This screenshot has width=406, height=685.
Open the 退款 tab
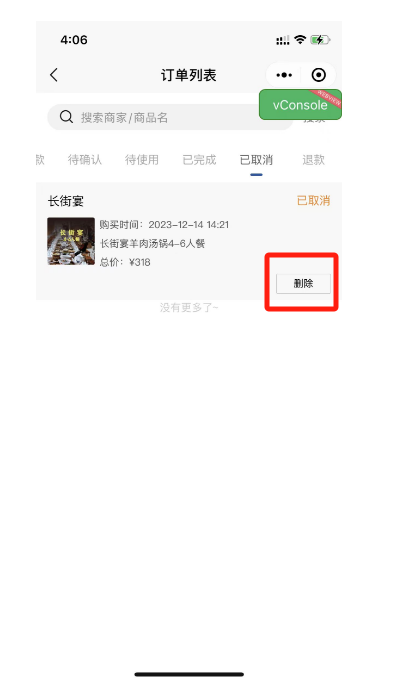click(313, 160)
